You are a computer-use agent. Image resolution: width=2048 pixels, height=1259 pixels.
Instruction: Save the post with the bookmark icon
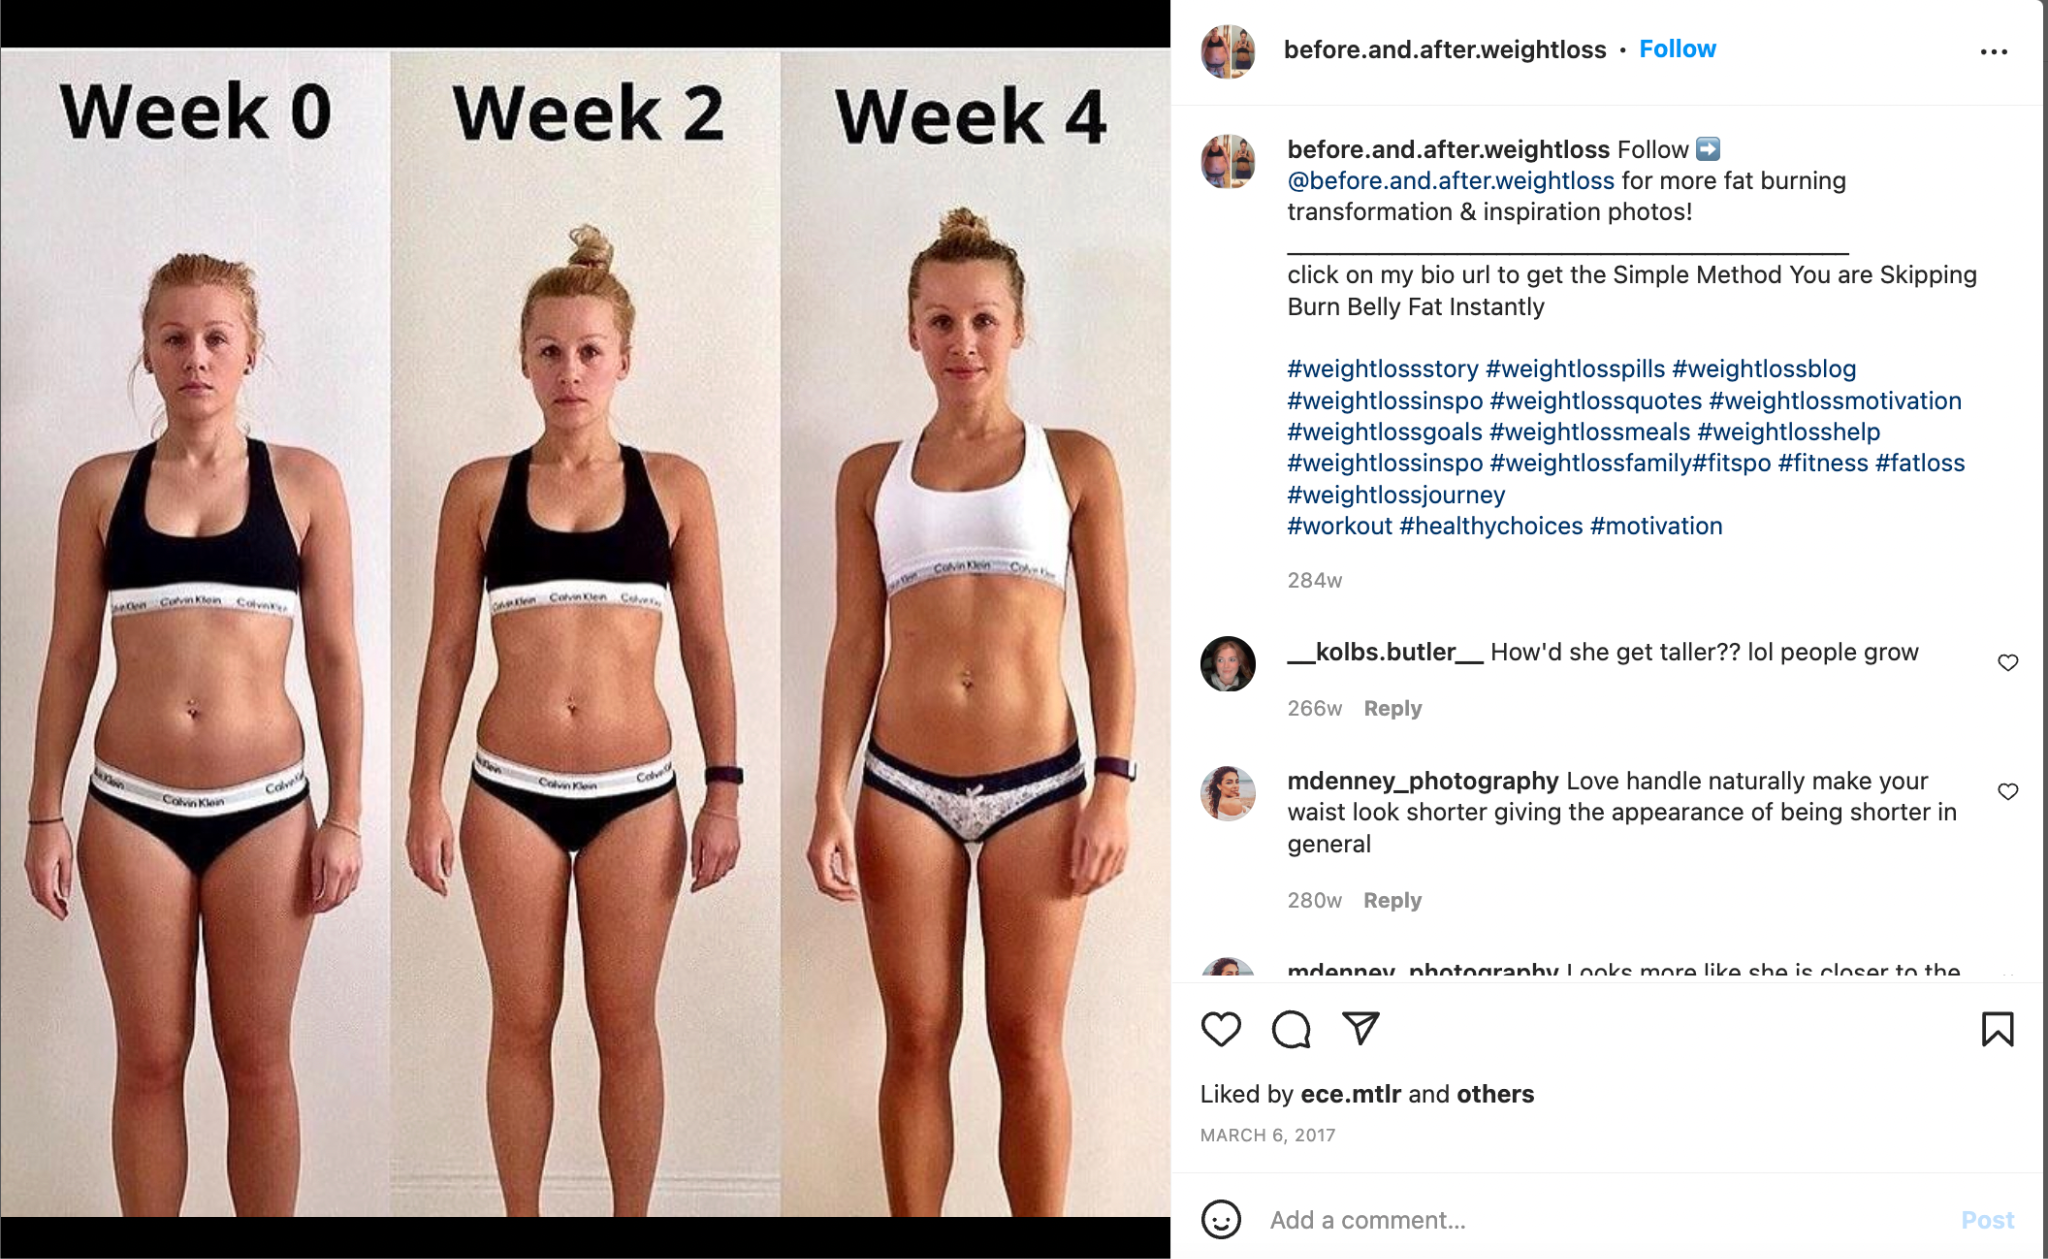pyautogui.click(x=1997, y=1029)
